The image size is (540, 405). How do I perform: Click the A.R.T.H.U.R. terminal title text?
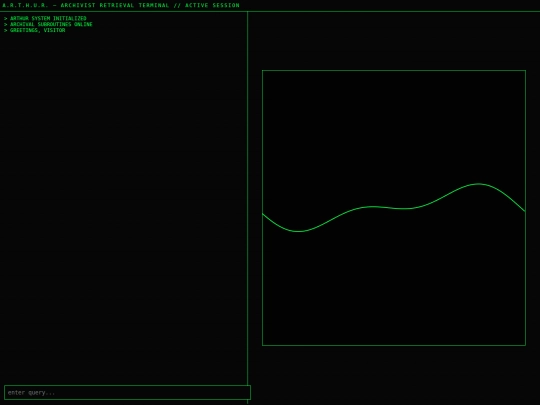click(121, 5)
